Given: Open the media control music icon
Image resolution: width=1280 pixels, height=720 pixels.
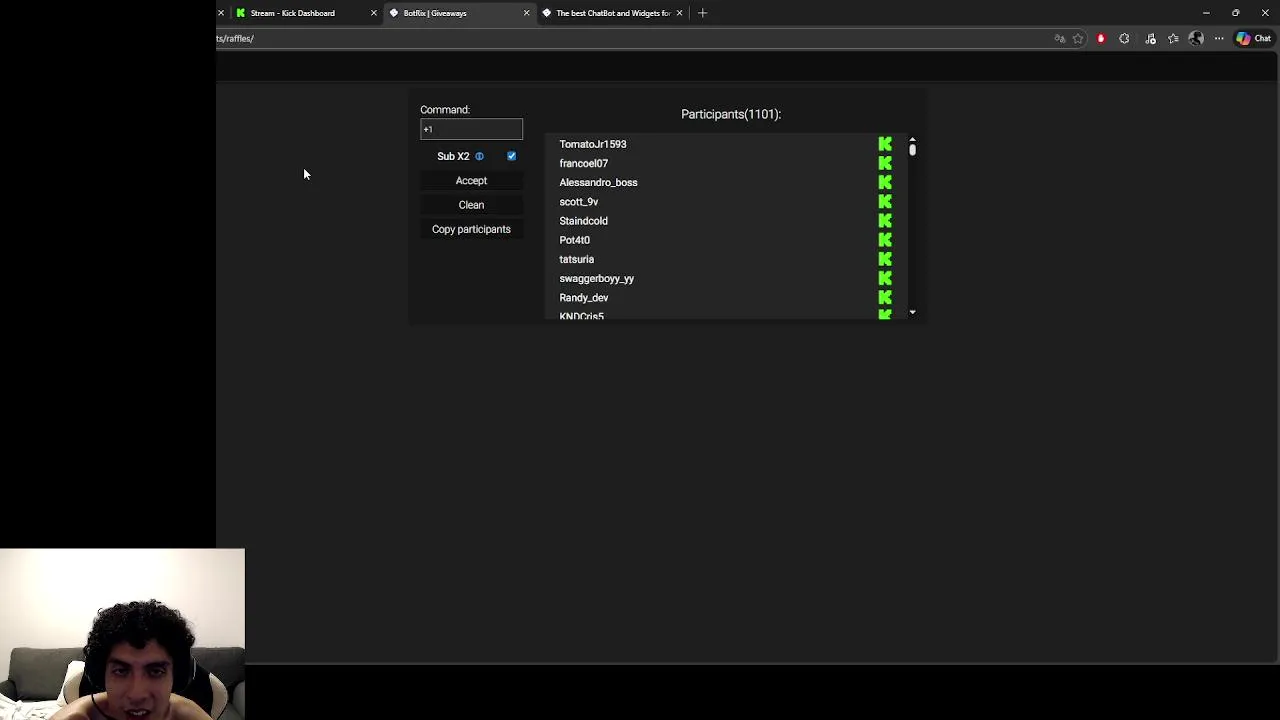Looking at the screenshot, I should coord(1150,39).
